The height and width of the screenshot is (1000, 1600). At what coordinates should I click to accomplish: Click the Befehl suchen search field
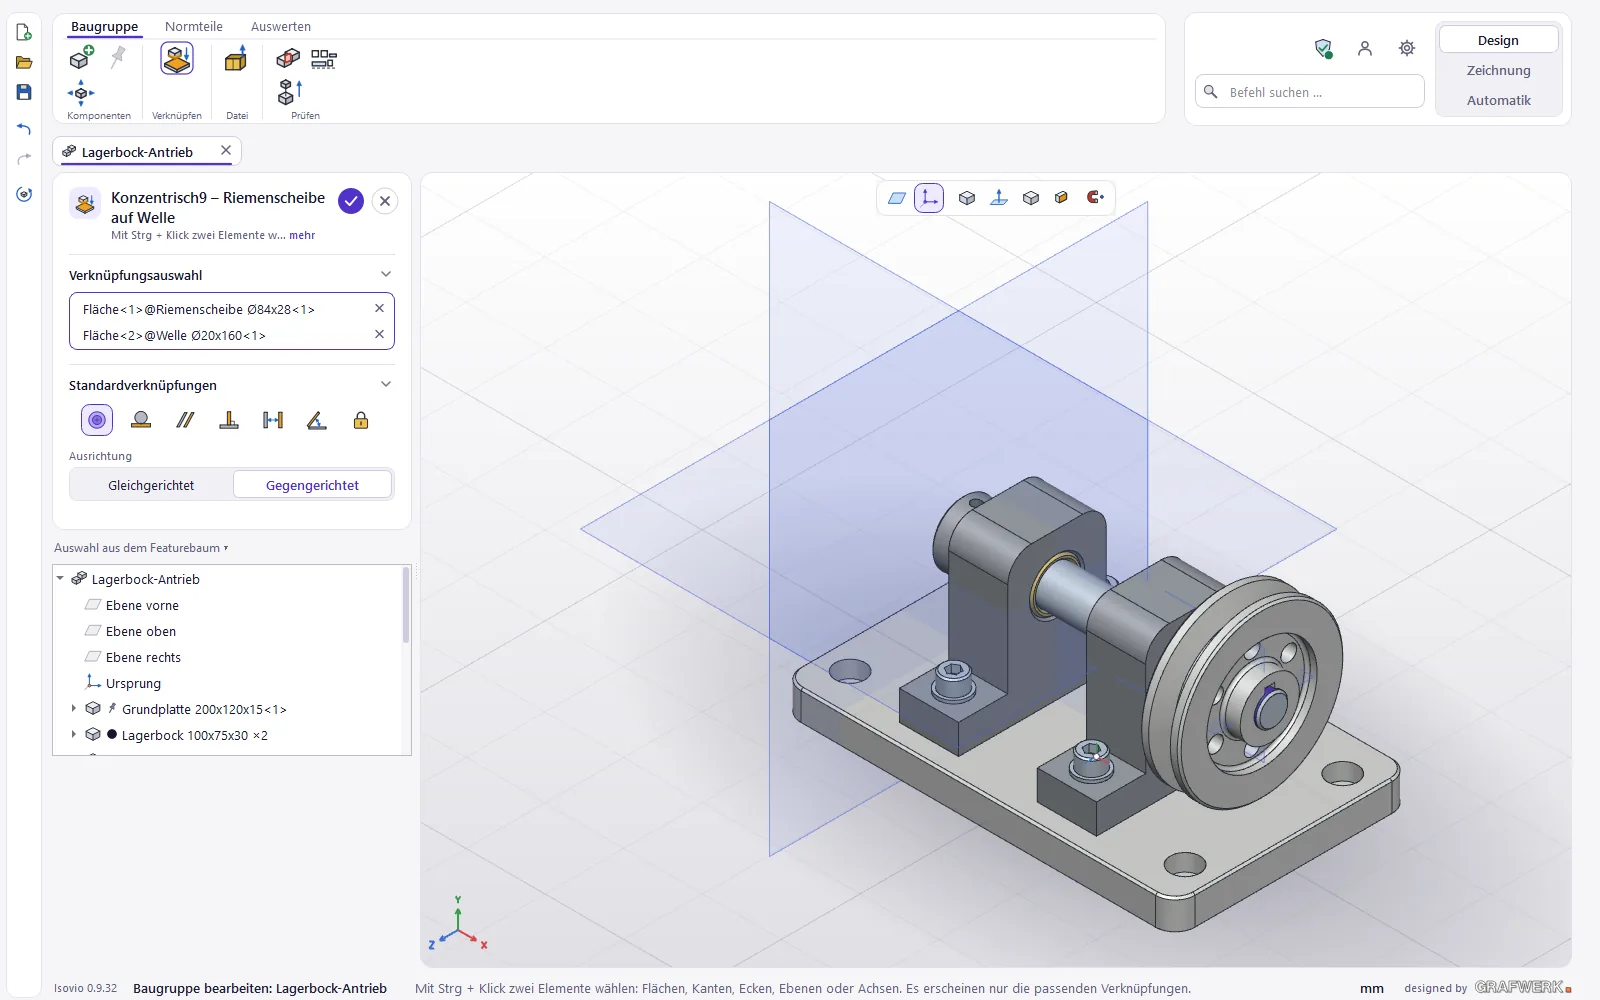(1310, 92)
